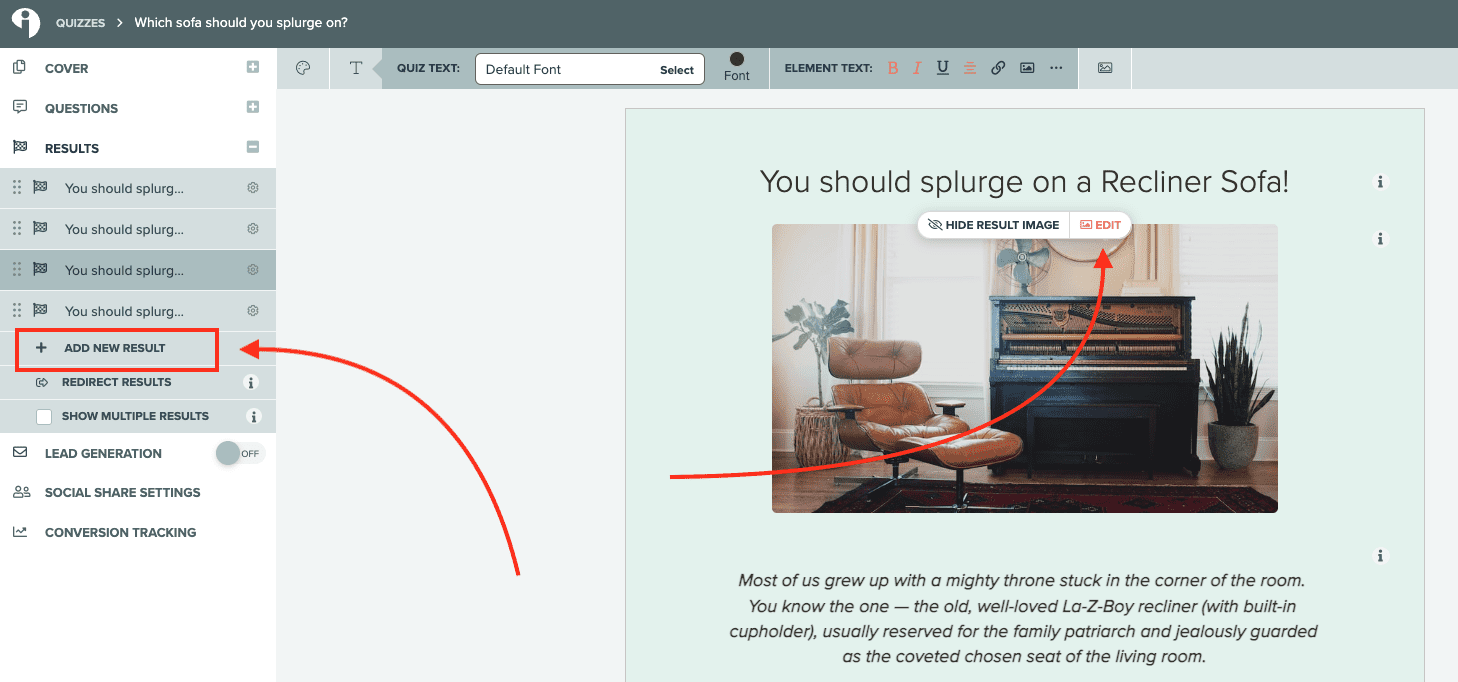Insert a link in element text

click(997, 68)
